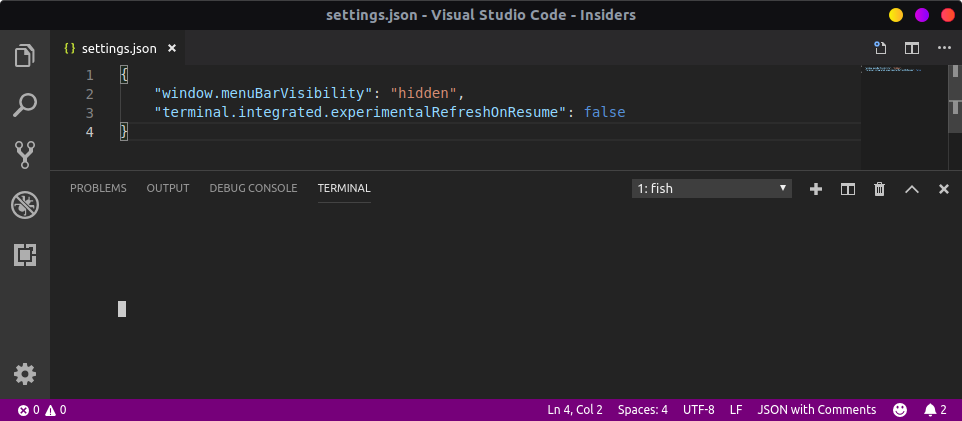Click the smiley feedback icon
Viewport: 962px width, 421px height.
tap(899, 410)
